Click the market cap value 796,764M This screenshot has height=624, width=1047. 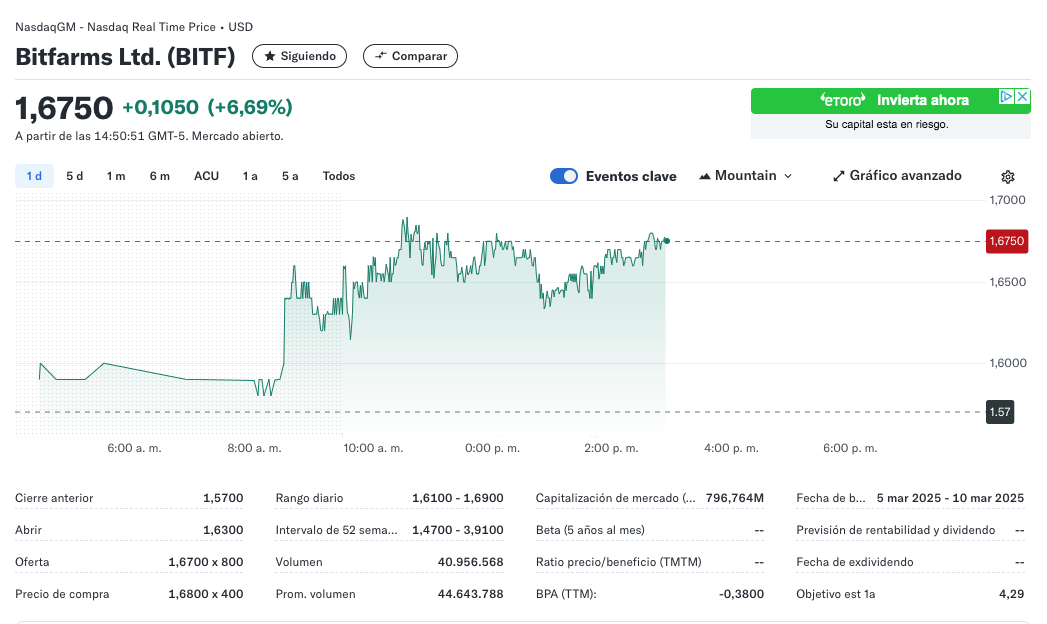pos(735,498)
